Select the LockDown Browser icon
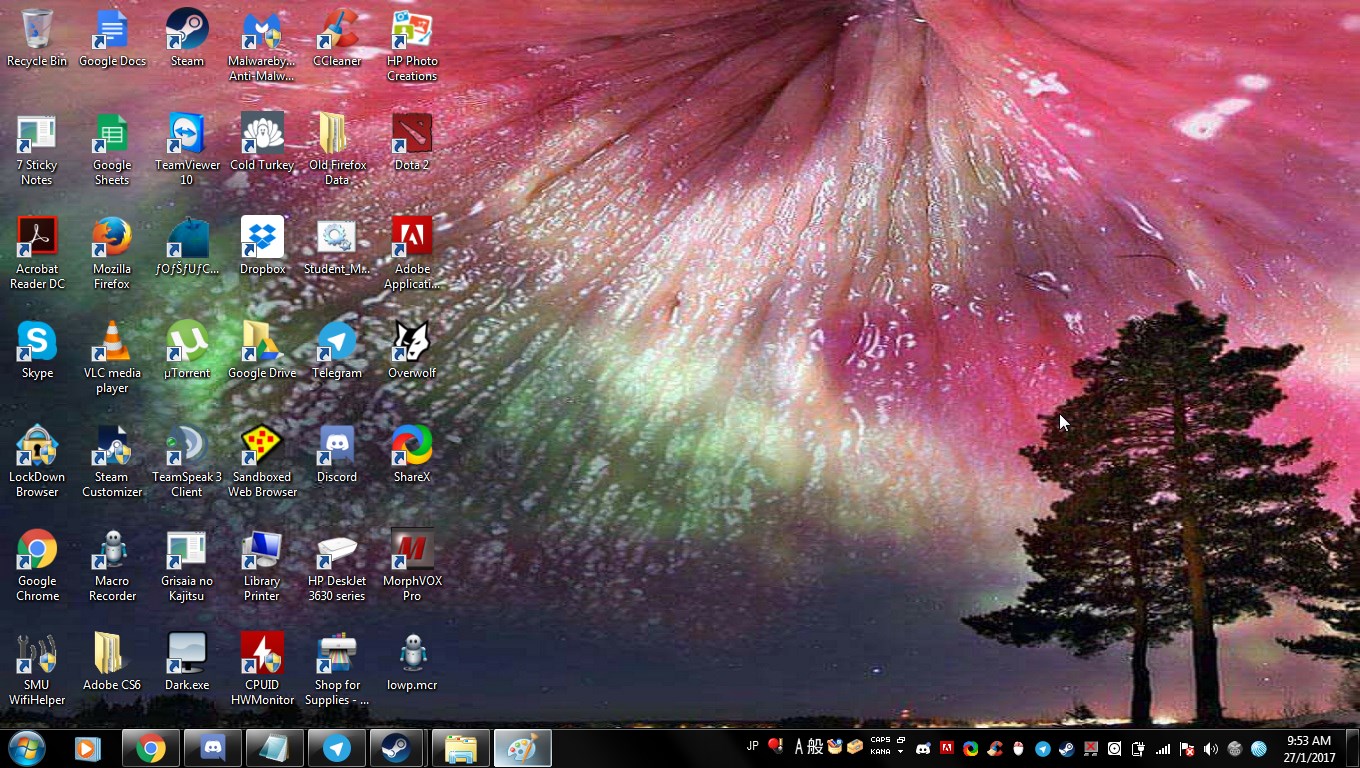This screenshot has height=768, width=1360. coord(37,462)
